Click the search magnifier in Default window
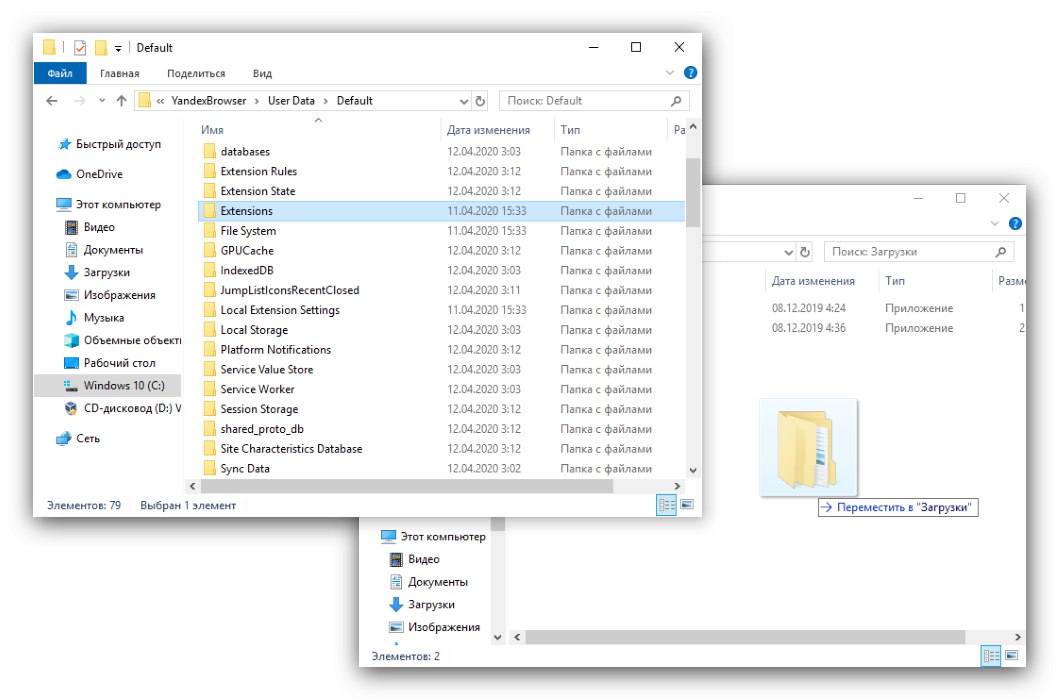 pos(676,101)
